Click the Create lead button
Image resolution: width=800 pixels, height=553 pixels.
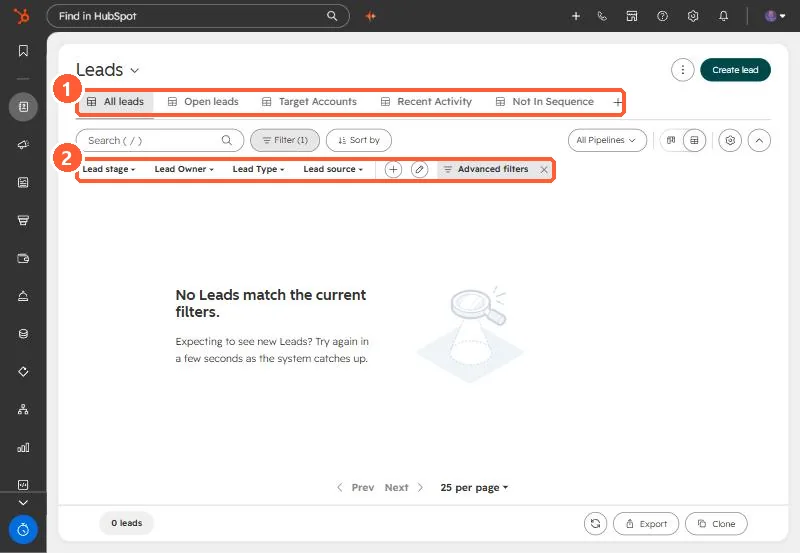pyautogui.click(x=735, y=70)
